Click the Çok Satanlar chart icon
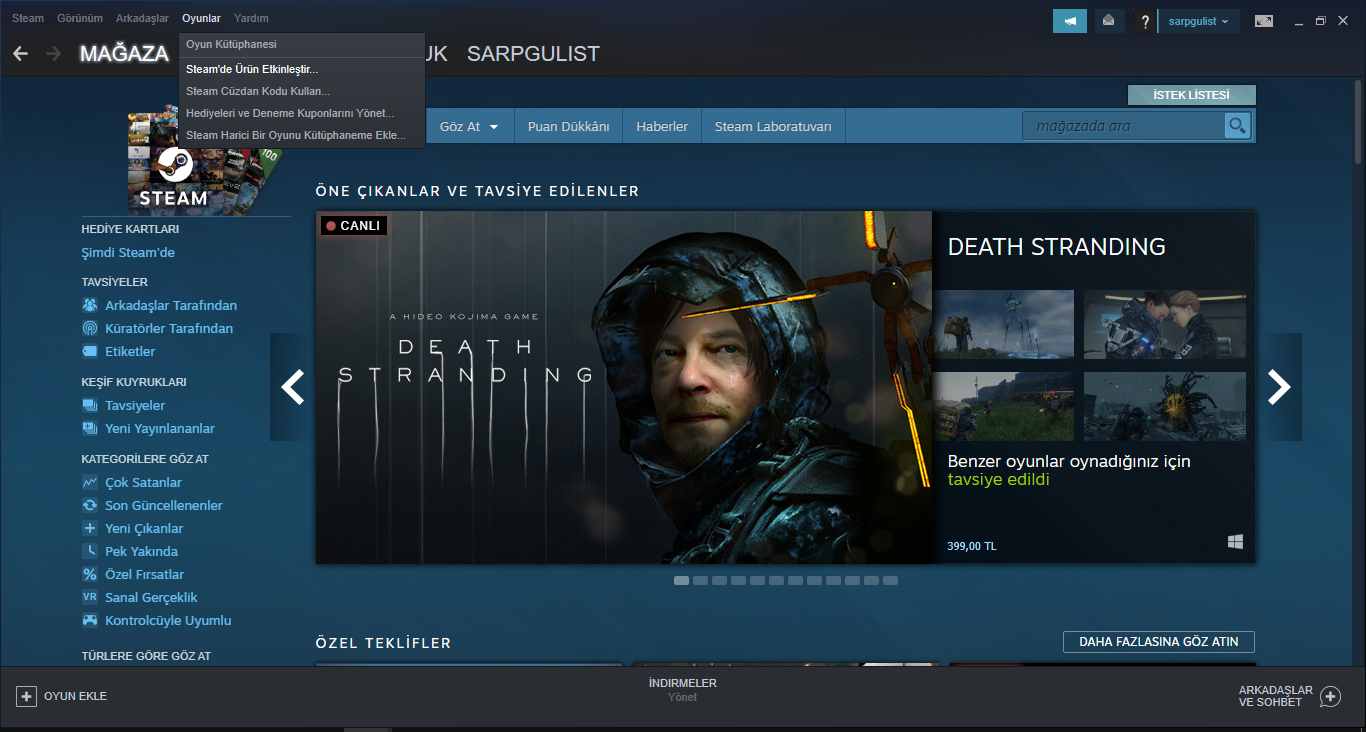The width and height of the screenshot is (1366, 732). 90,482
